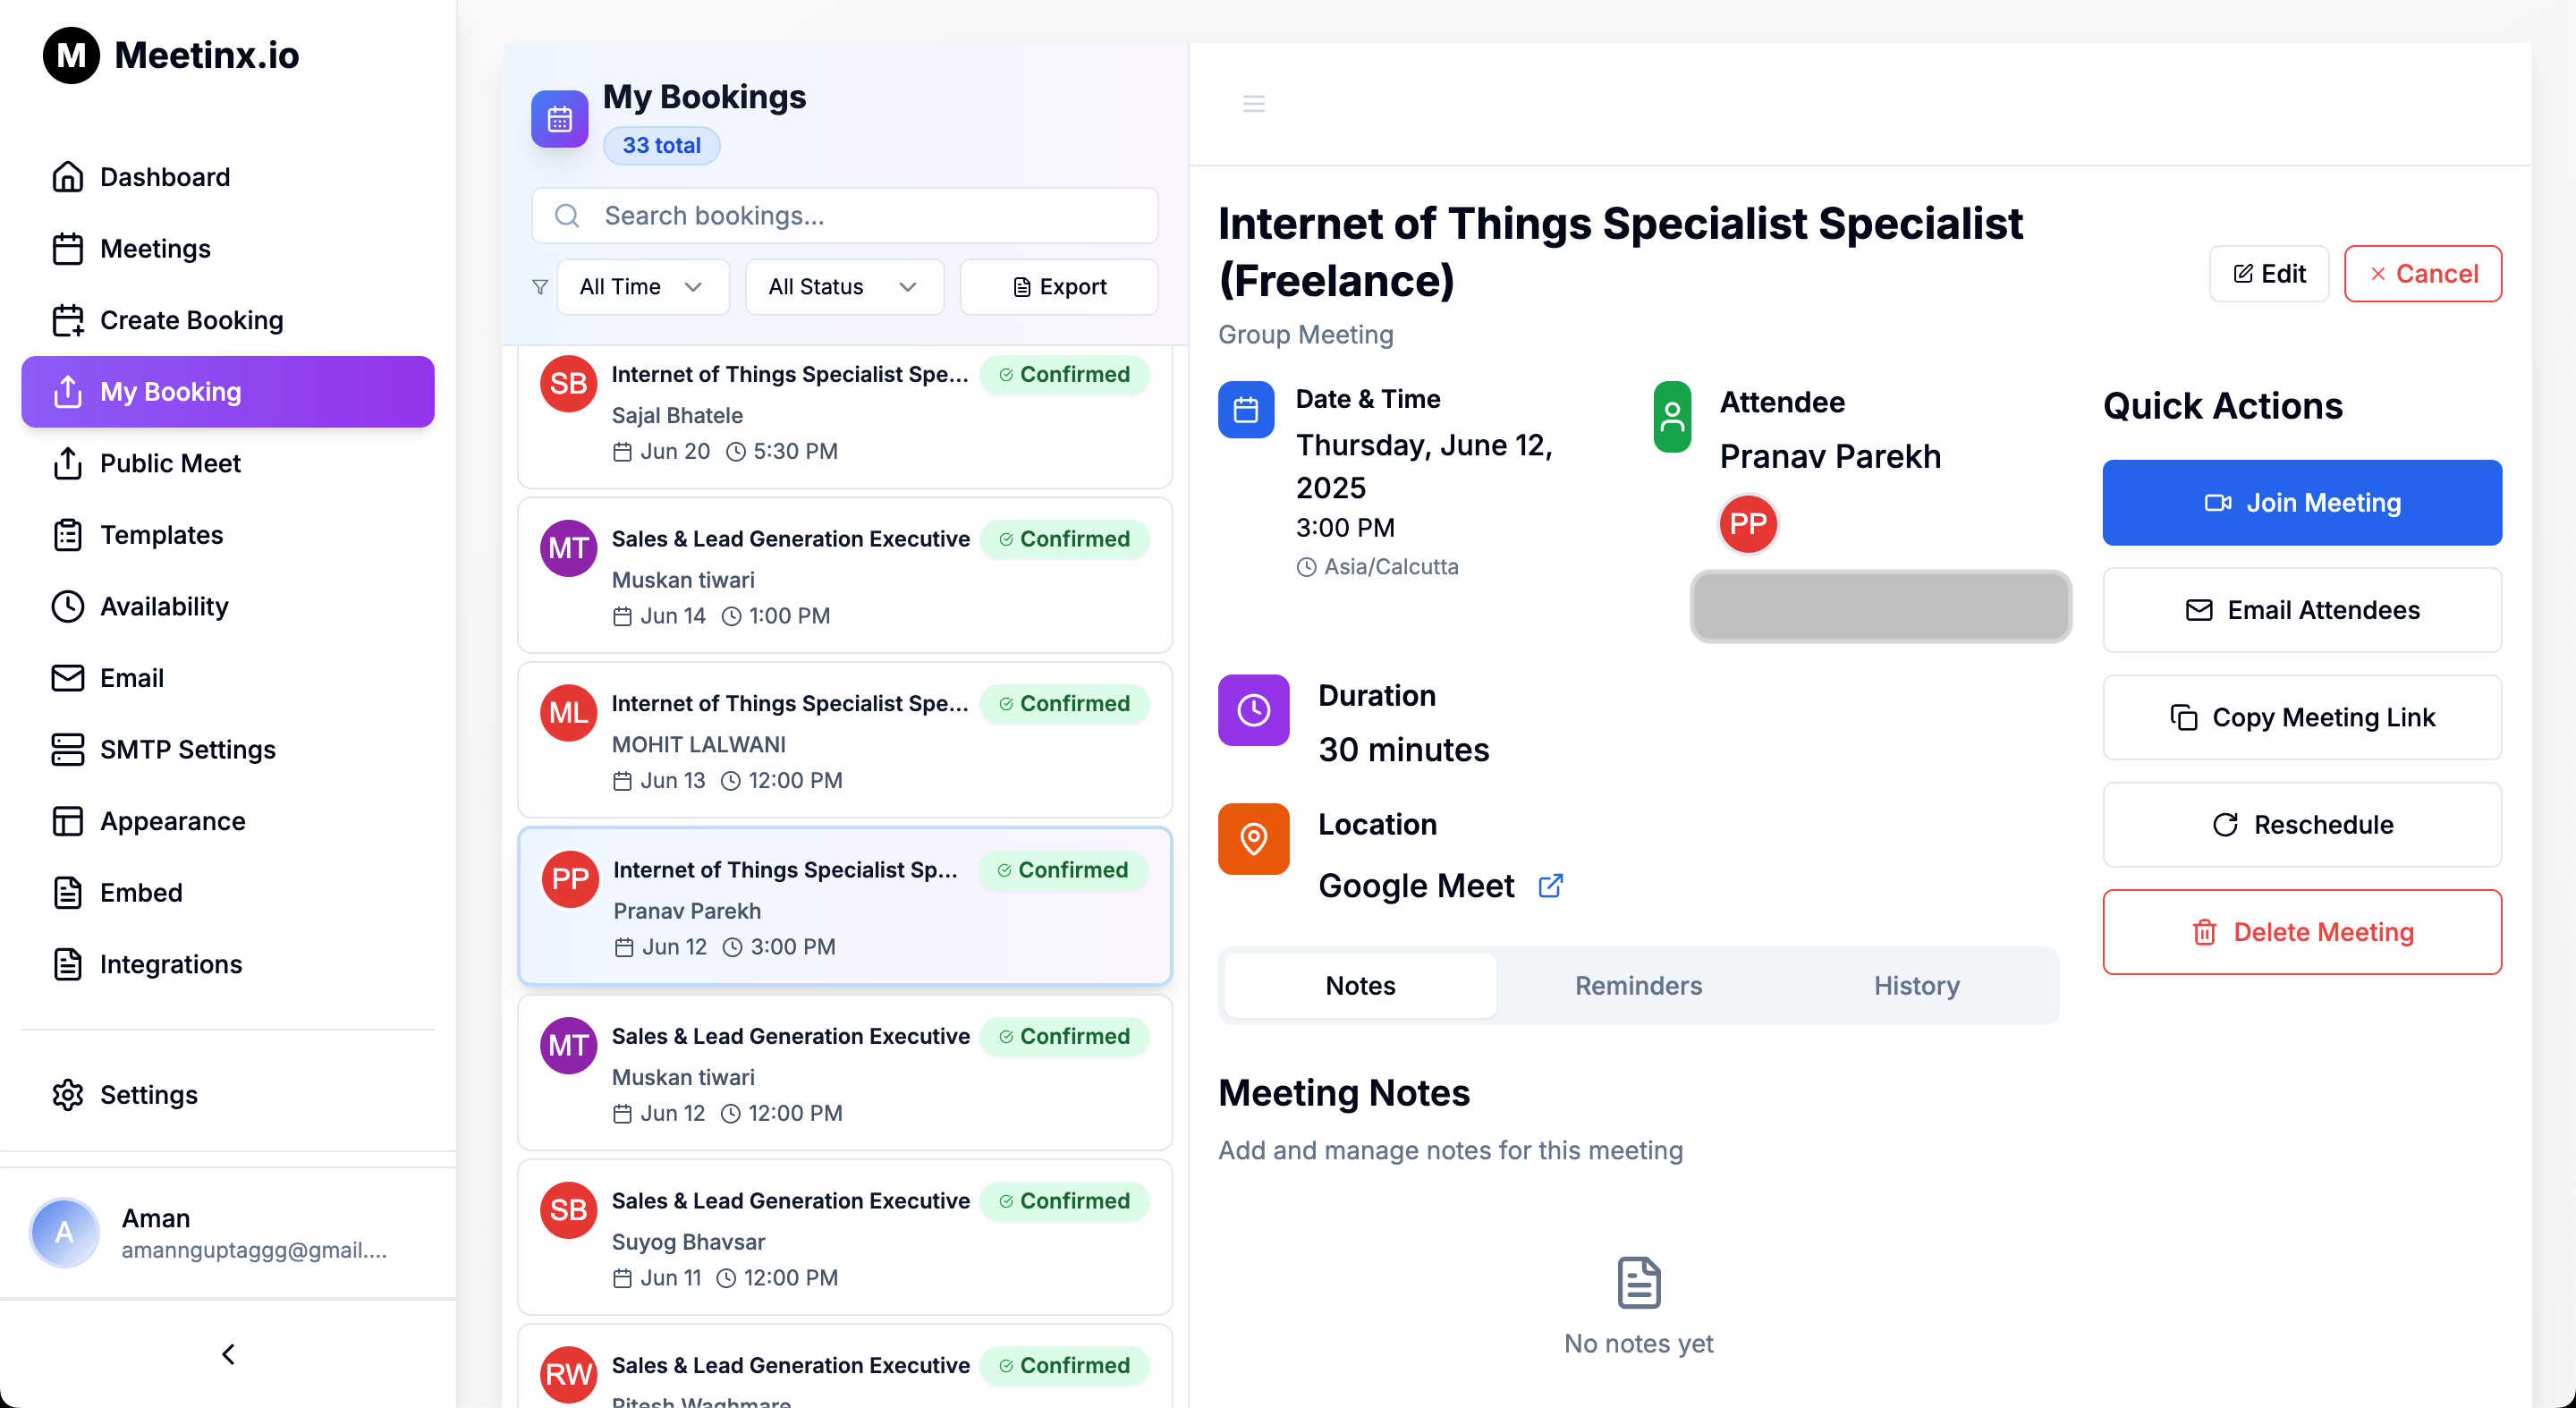Switch to the Reminders tab
2576x1408 pixels.
pyautogui.click(x=1638, y=986)
